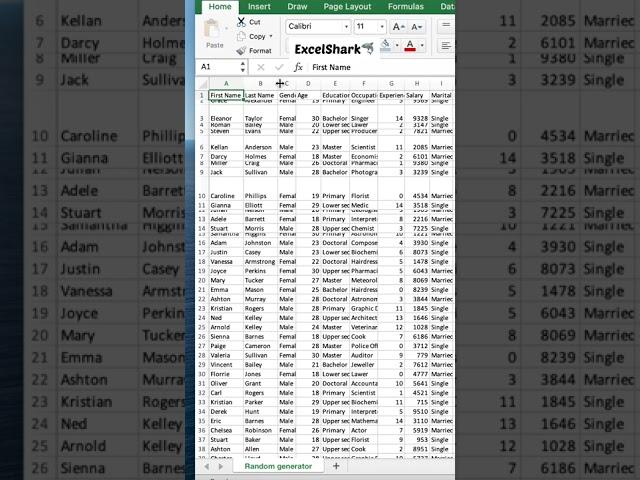Click the previous sheet arrow

click(207, 466)
